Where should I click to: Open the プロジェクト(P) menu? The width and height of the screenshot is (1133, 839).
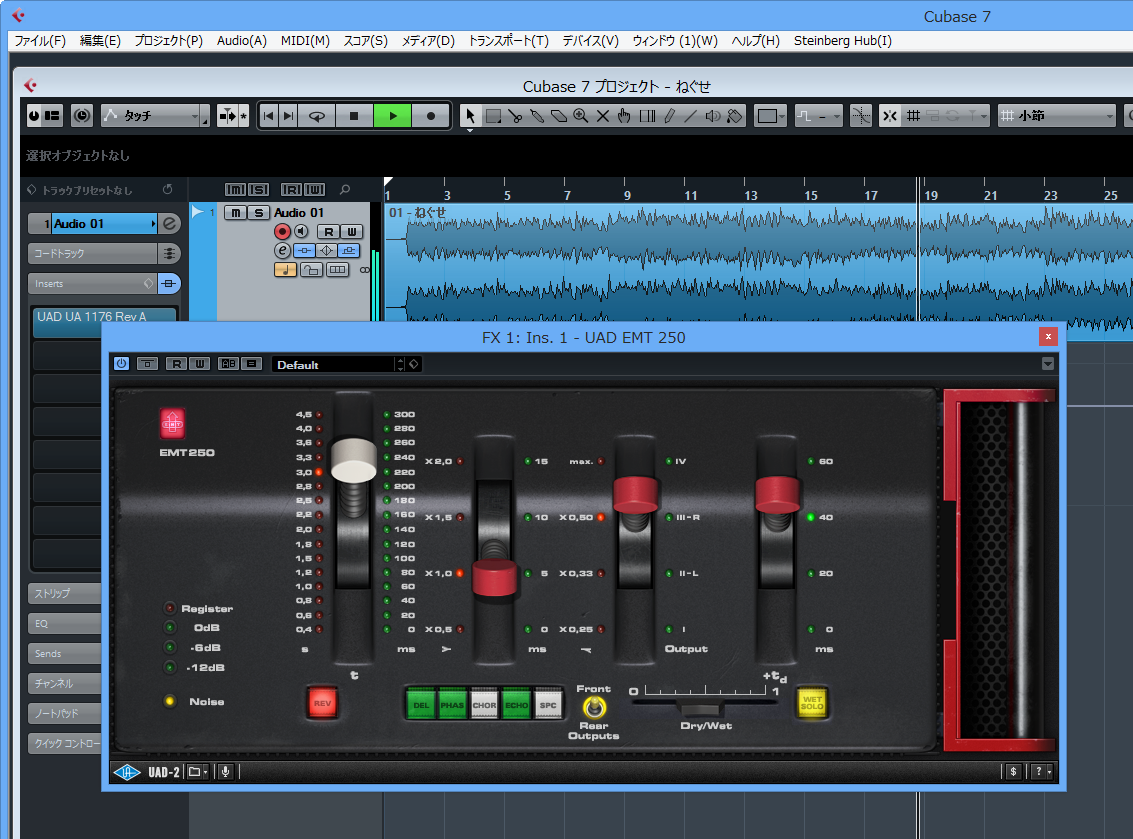[x=168, y=40]
